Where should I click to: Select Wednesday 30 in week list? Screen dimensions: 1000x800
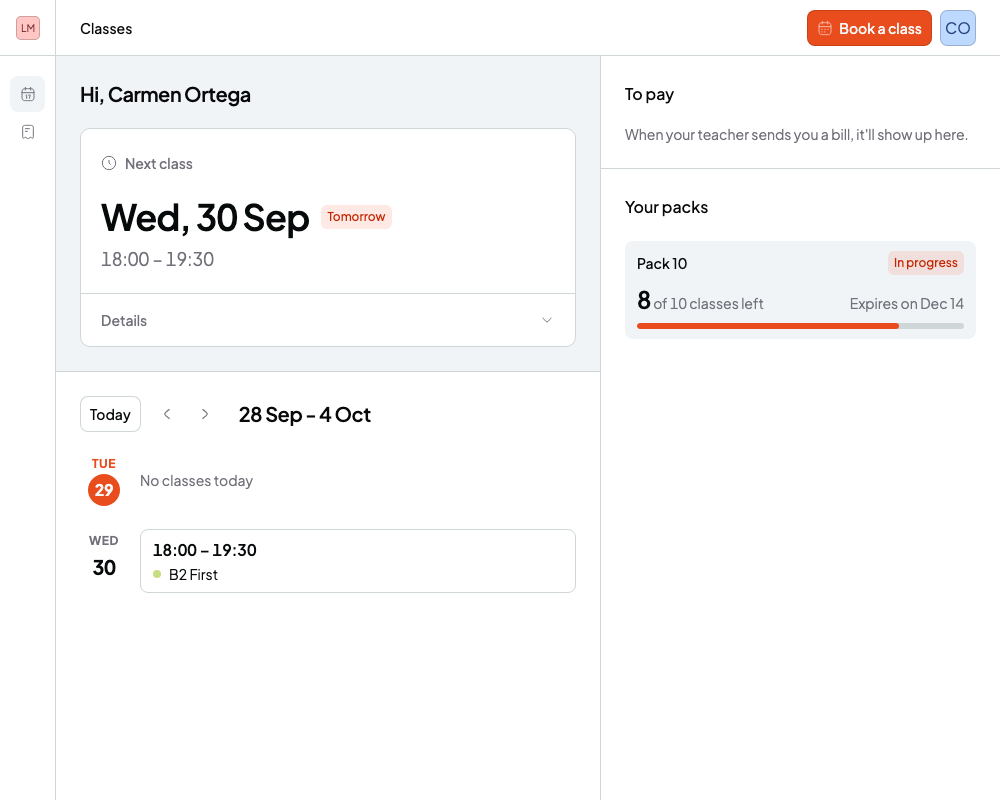(x=104, y=558)
